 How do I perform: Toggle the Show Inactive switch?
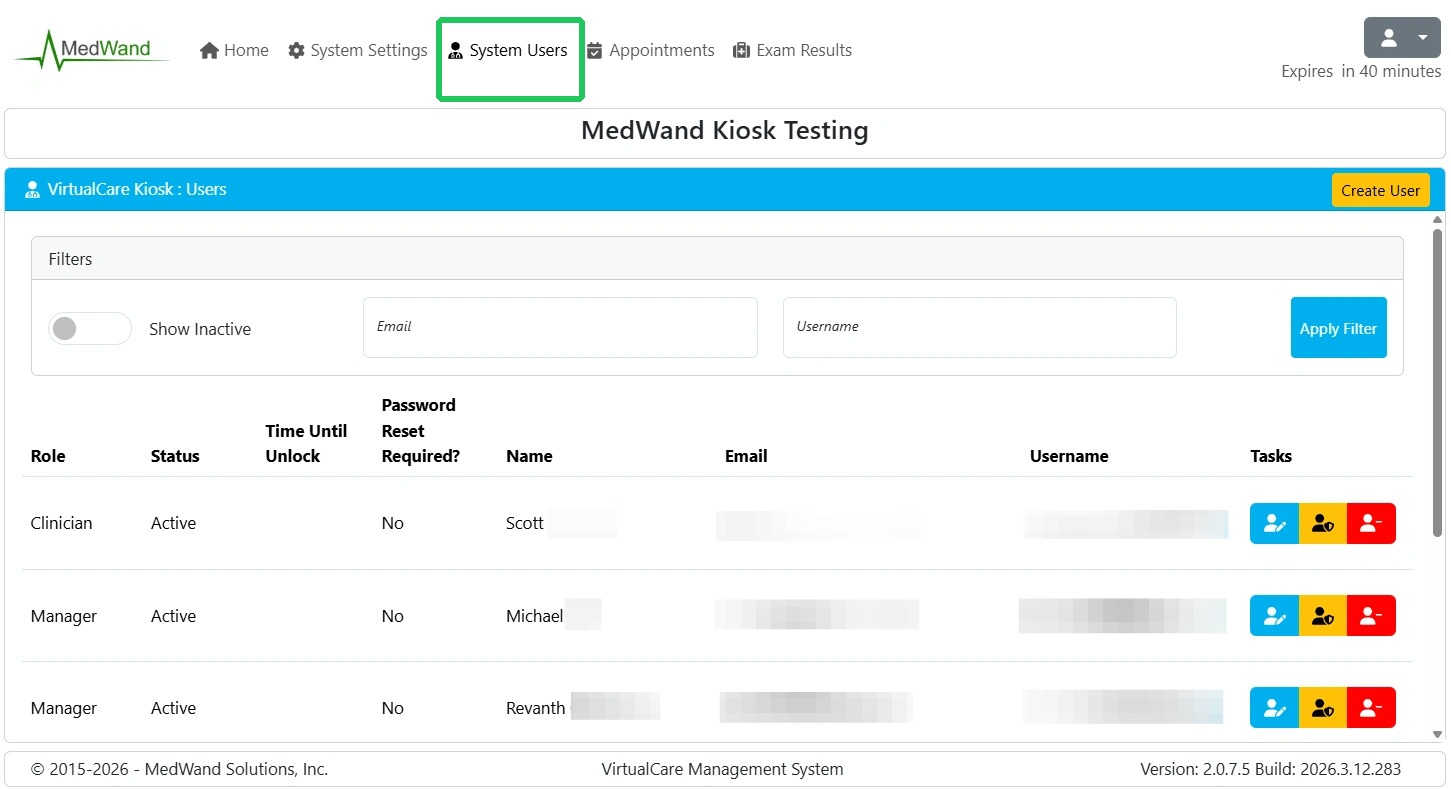[x=90, y=329]
